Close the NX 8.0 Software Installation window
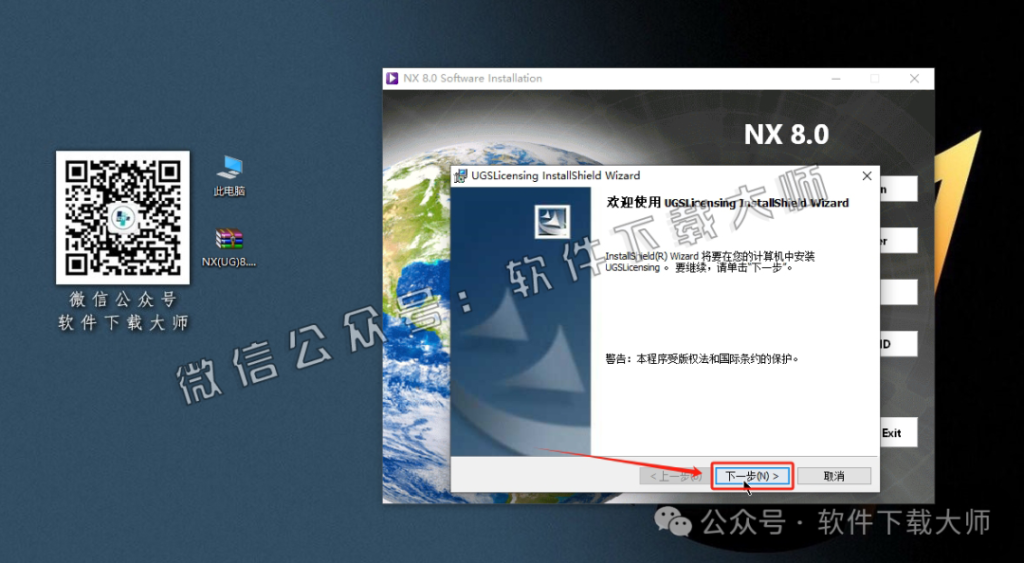 [914, 78]
